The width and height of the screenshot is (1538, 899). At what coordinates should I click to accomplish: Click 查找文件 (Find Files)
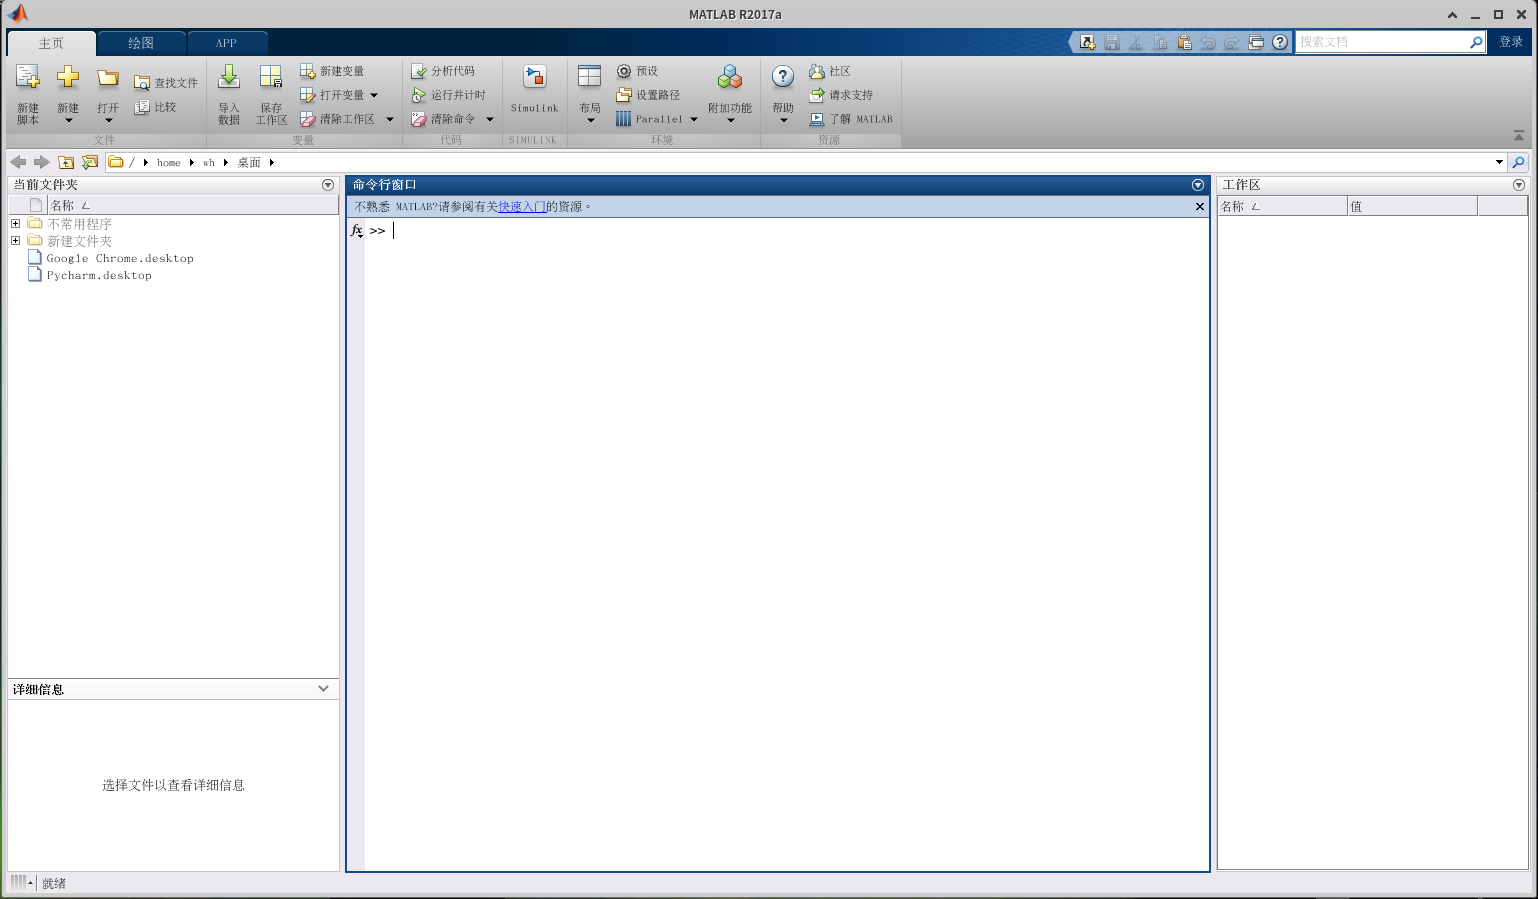(166, 83)
